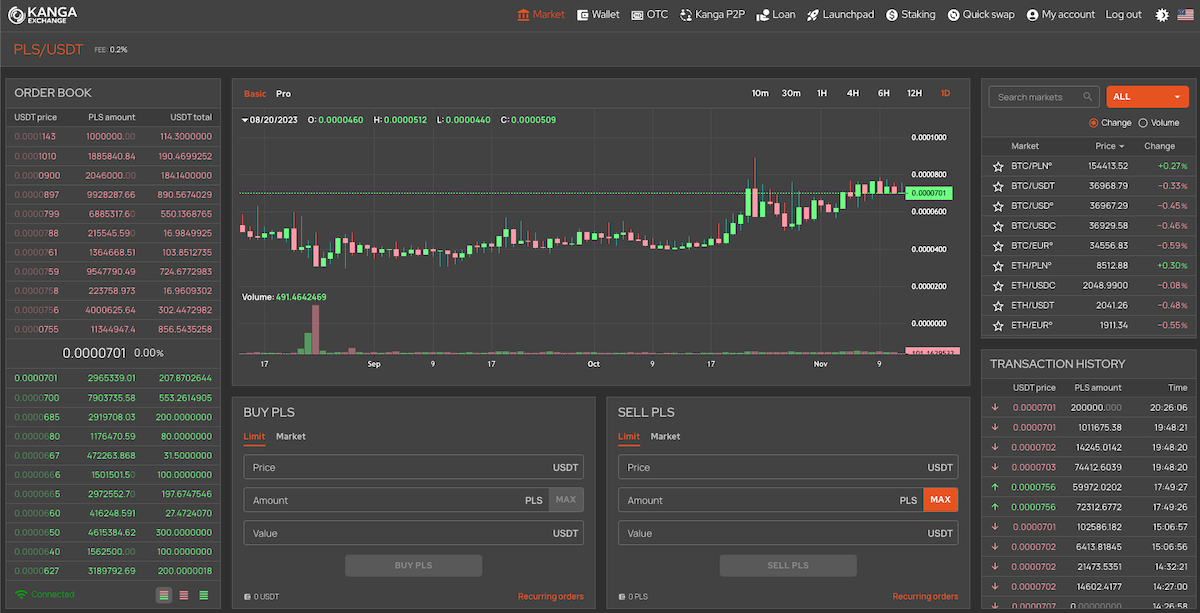Favorite the ETH/PLN market star
Screen dimensions: 1200x613
pos(997,266)
